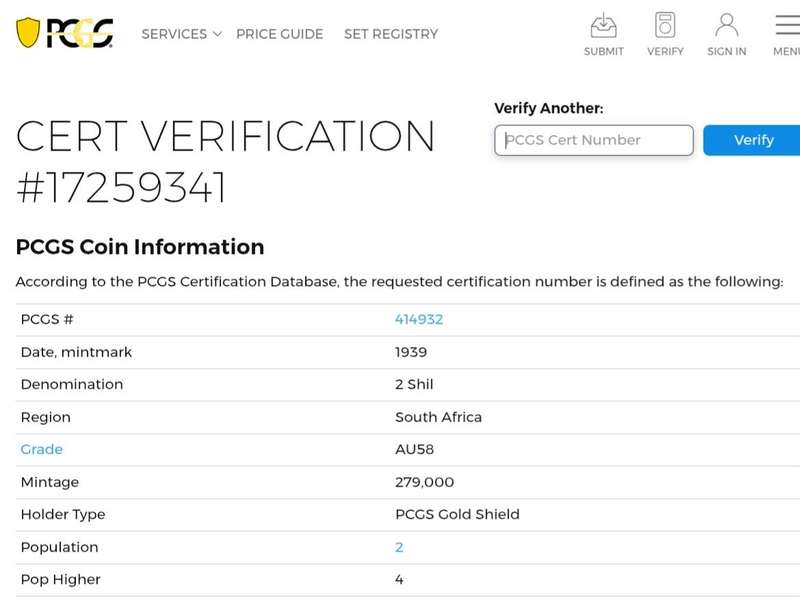Image resolution: width=800 pixels, height=612 pixels.
Task: Go to Price Guide
Action: point(280,34)
